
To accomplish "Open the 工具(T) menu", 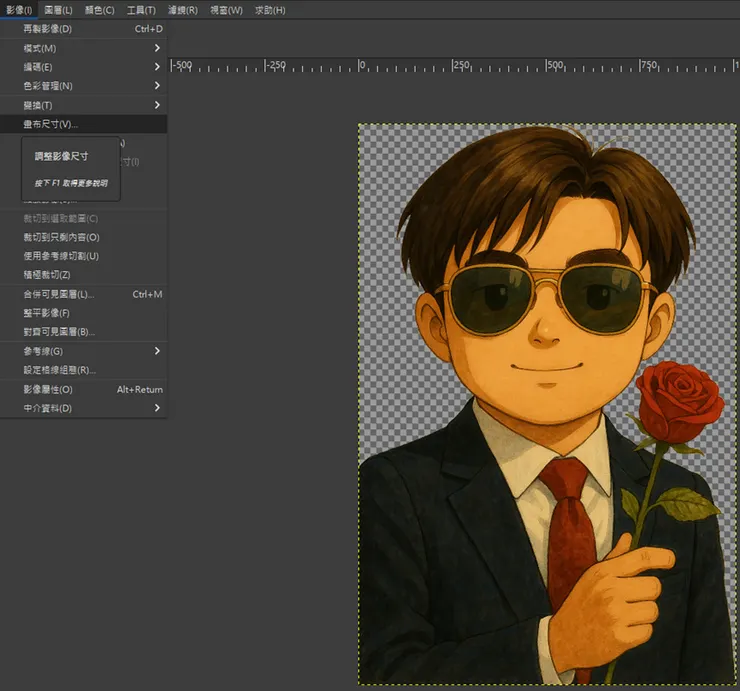I will [x=140, y=10].
